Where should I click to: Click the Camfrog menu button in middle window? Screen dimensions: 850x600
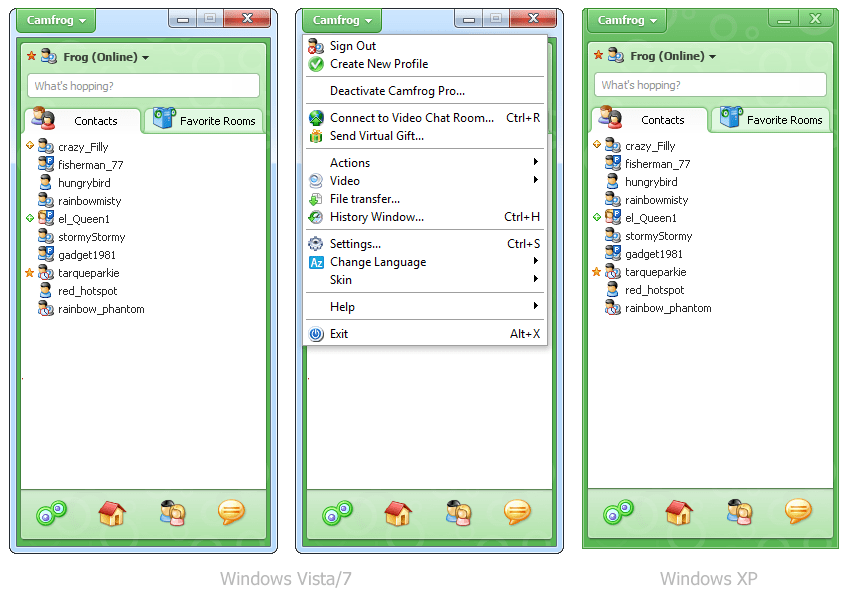coord(342,21)
